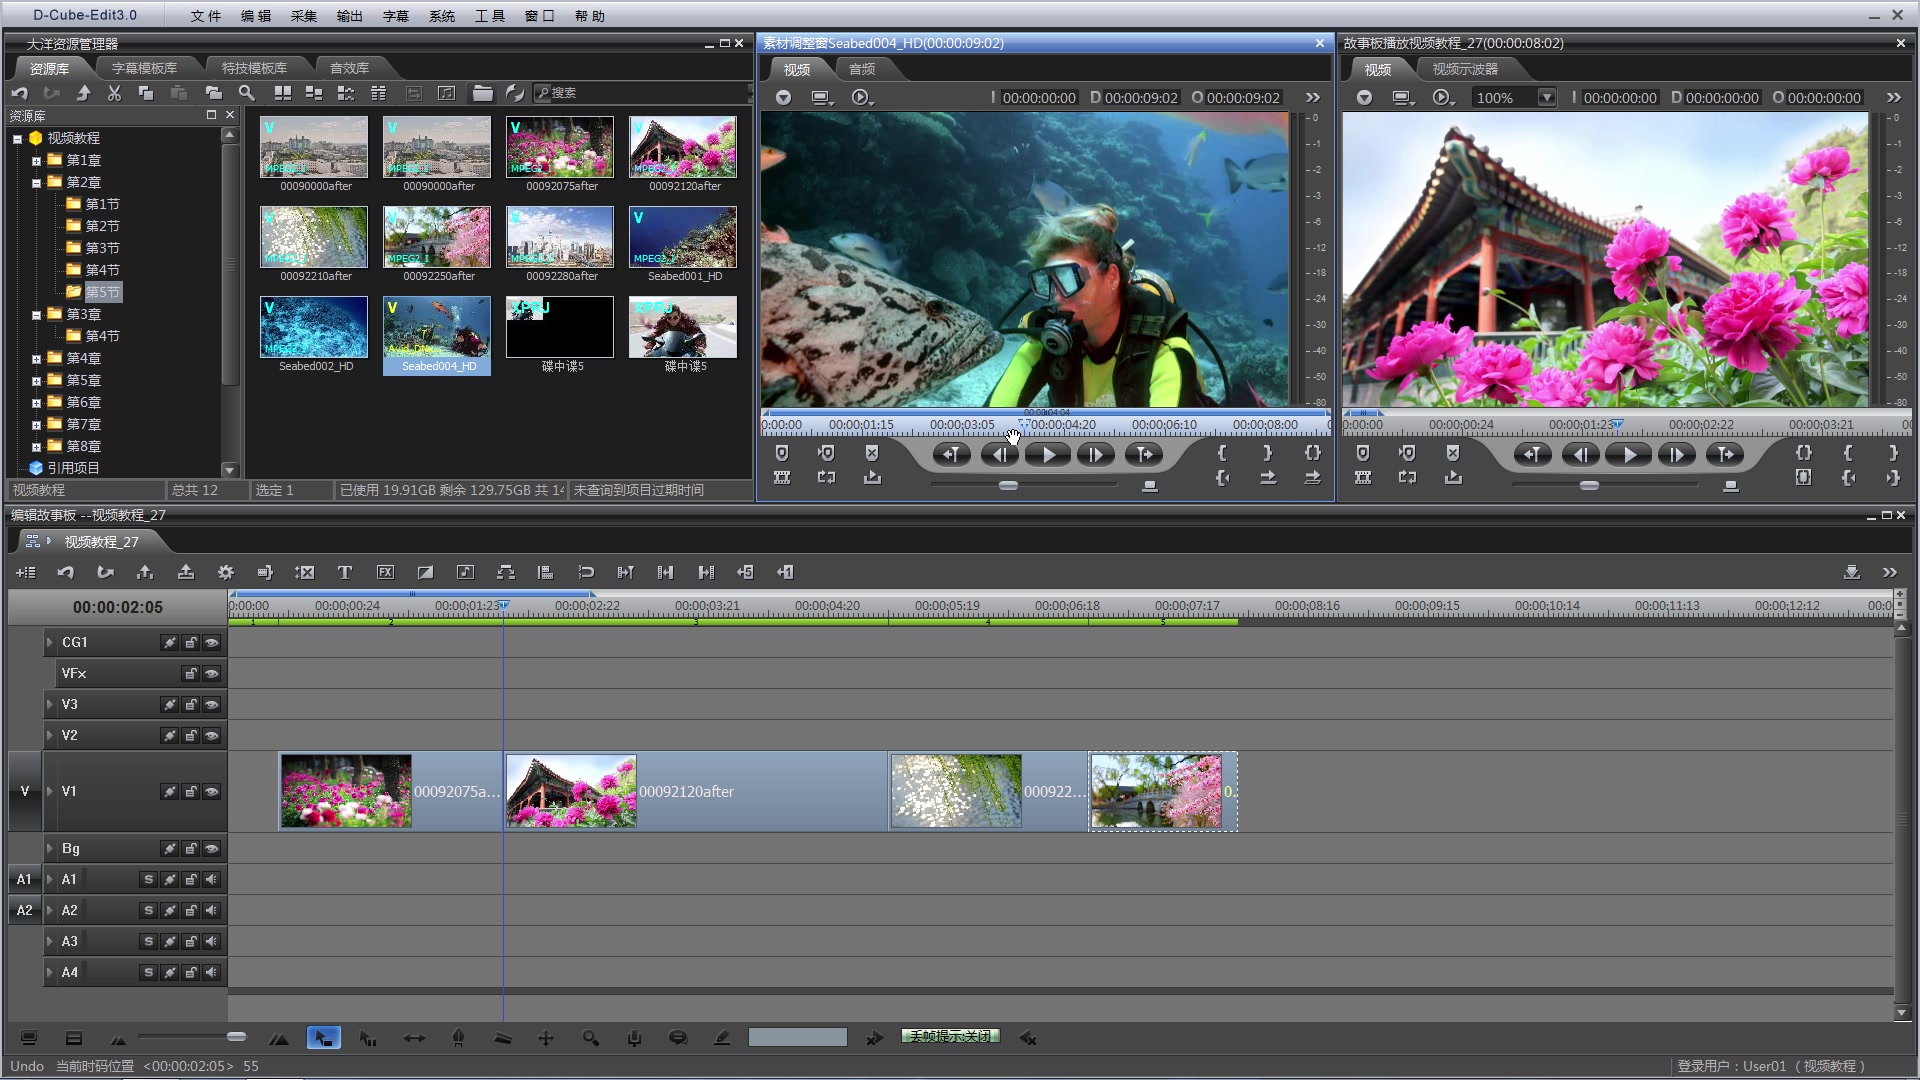Expand the 第1章 folder in tree
The width and height of the screenshot is (1920, 1080).
click(37, 161)
